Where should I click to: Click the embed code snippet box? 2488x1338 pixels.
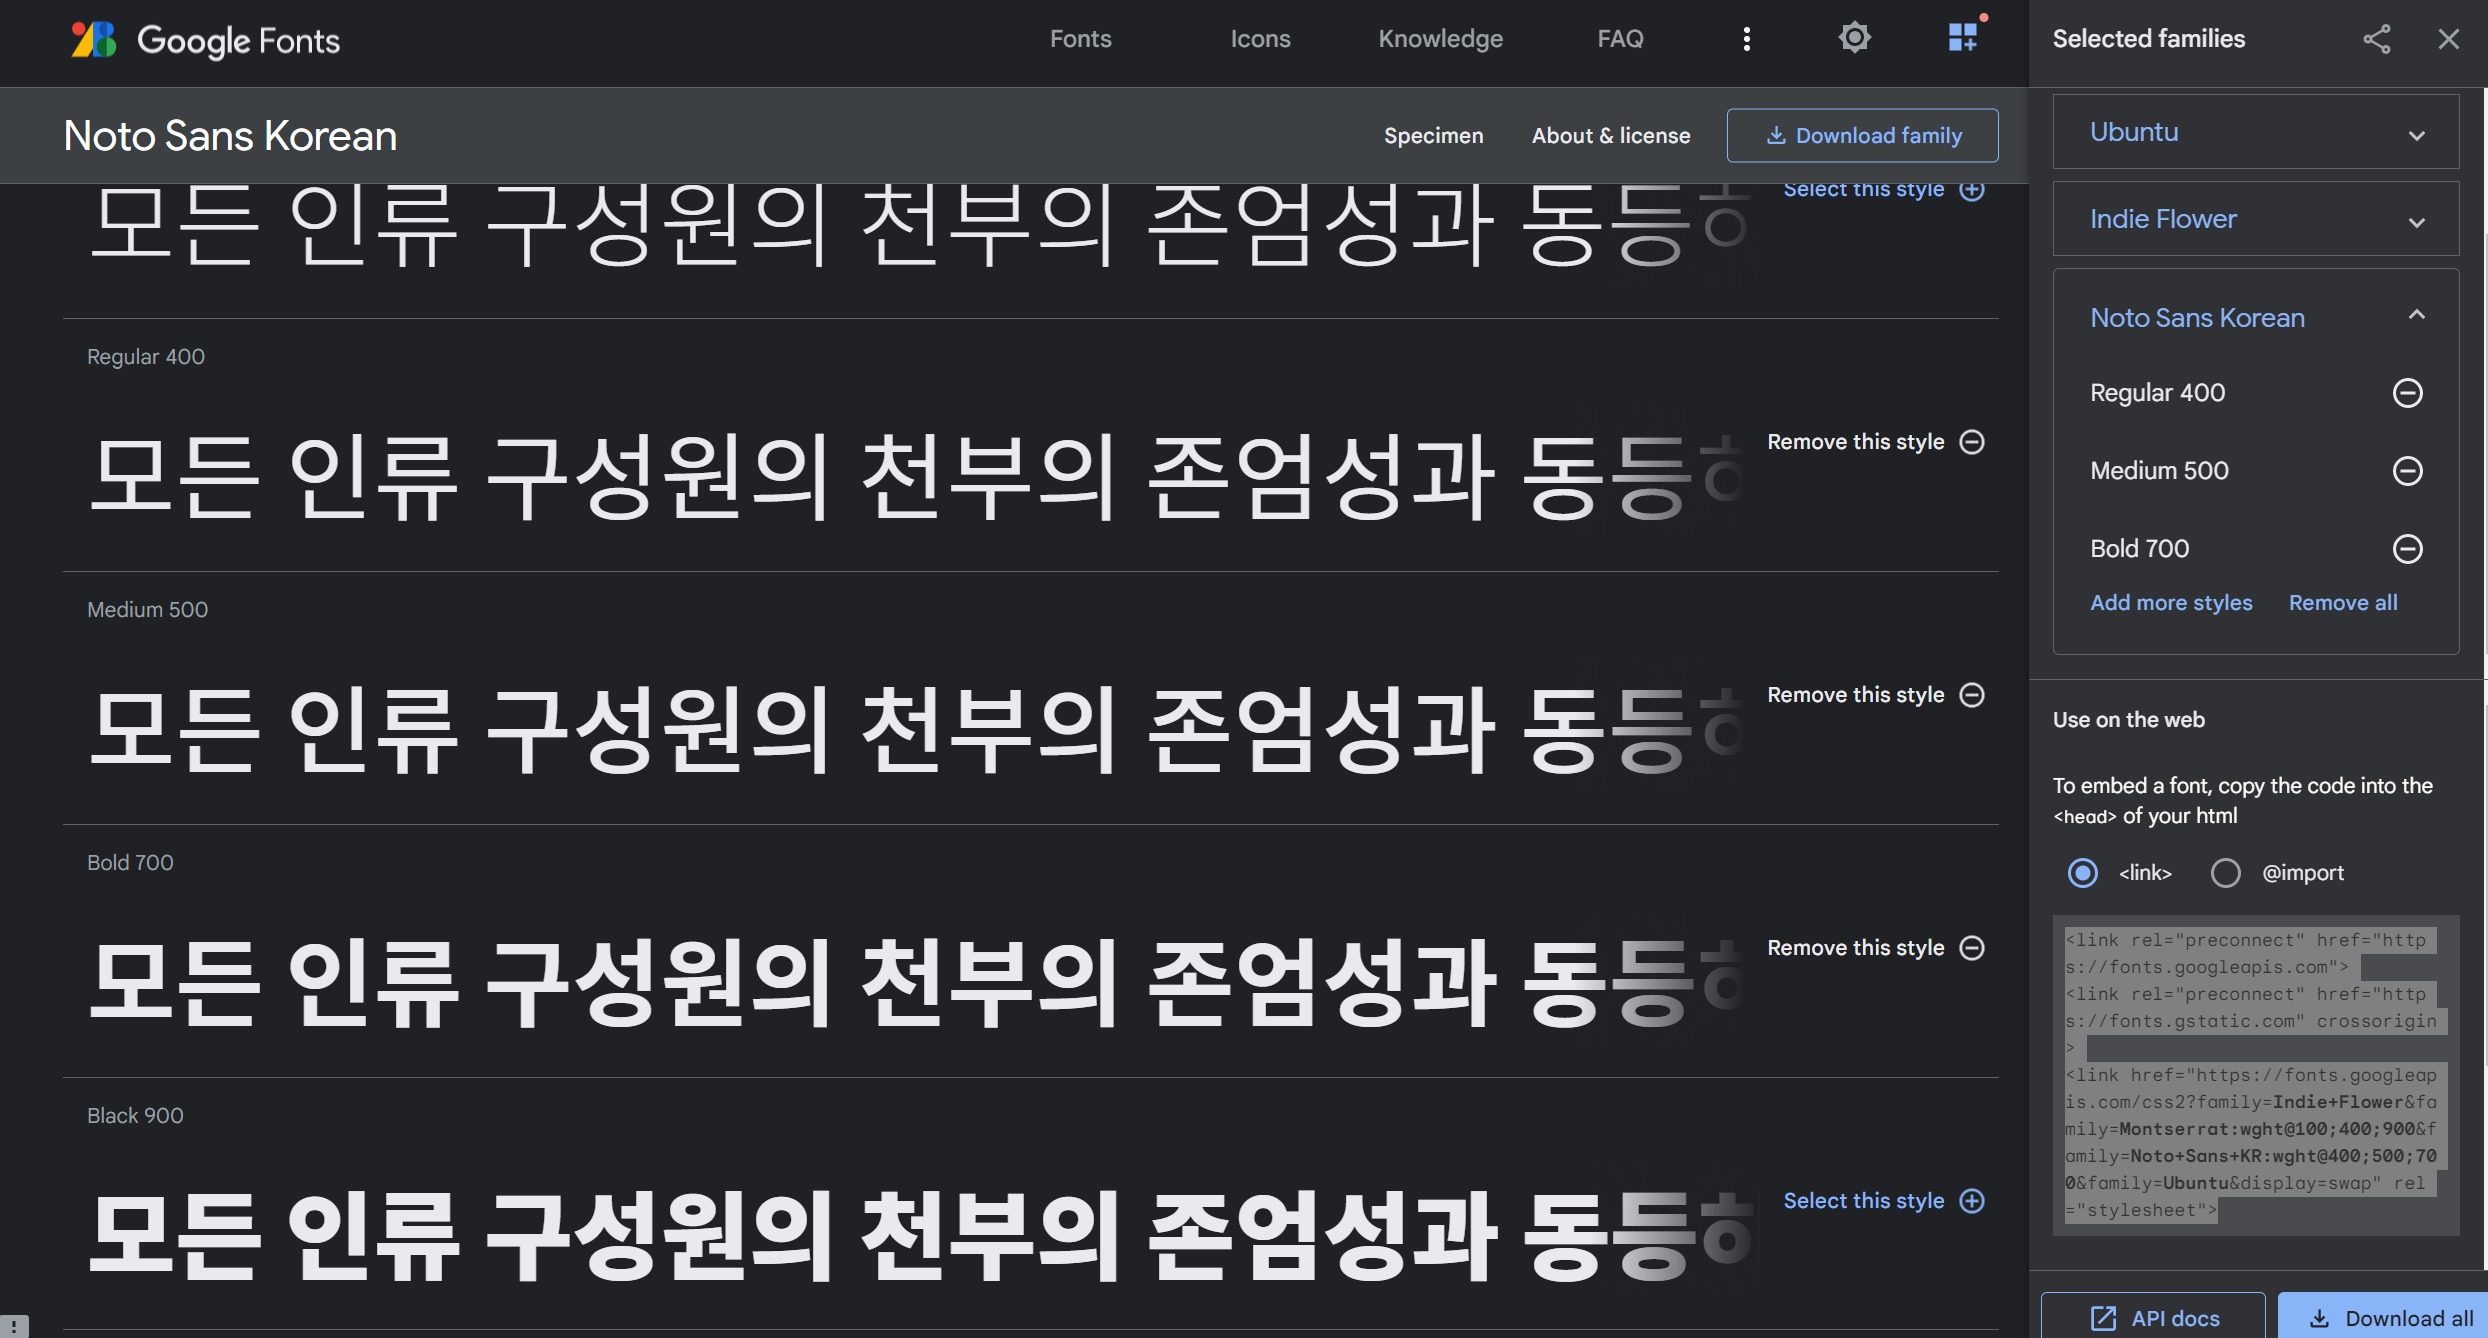coord(2255,1075)
